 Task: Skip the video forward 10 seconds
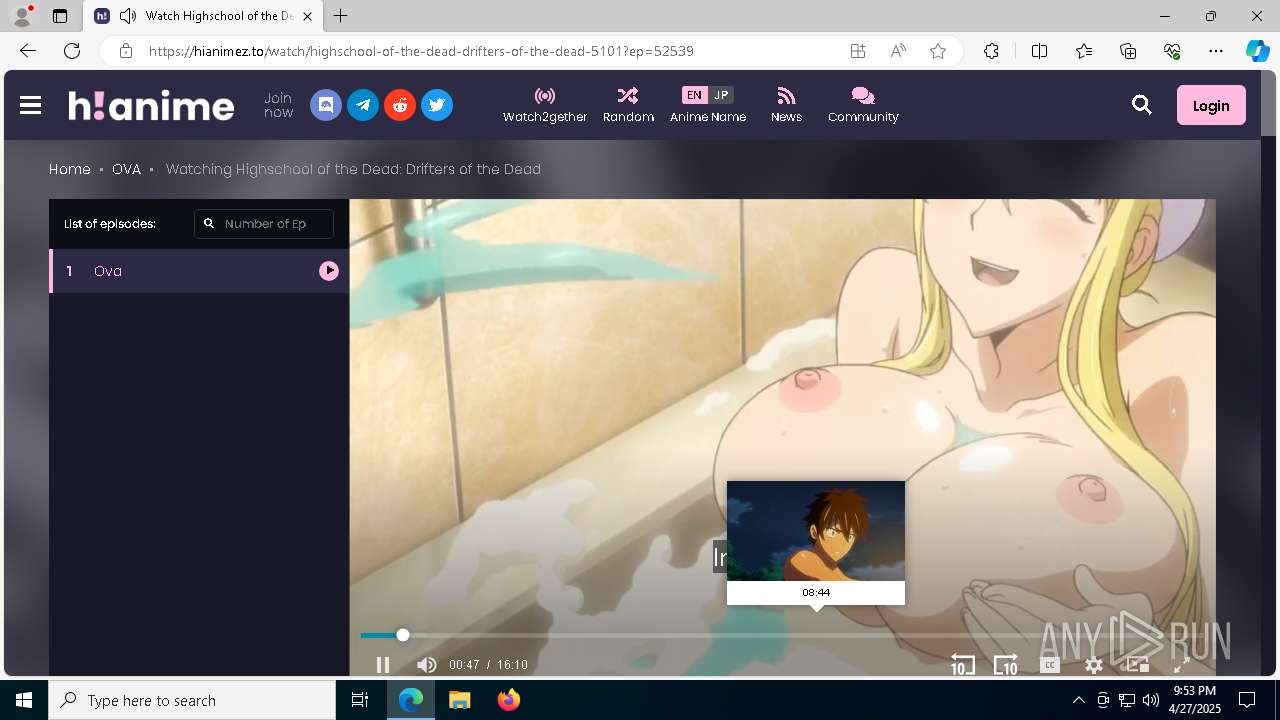pos(1005,665)
